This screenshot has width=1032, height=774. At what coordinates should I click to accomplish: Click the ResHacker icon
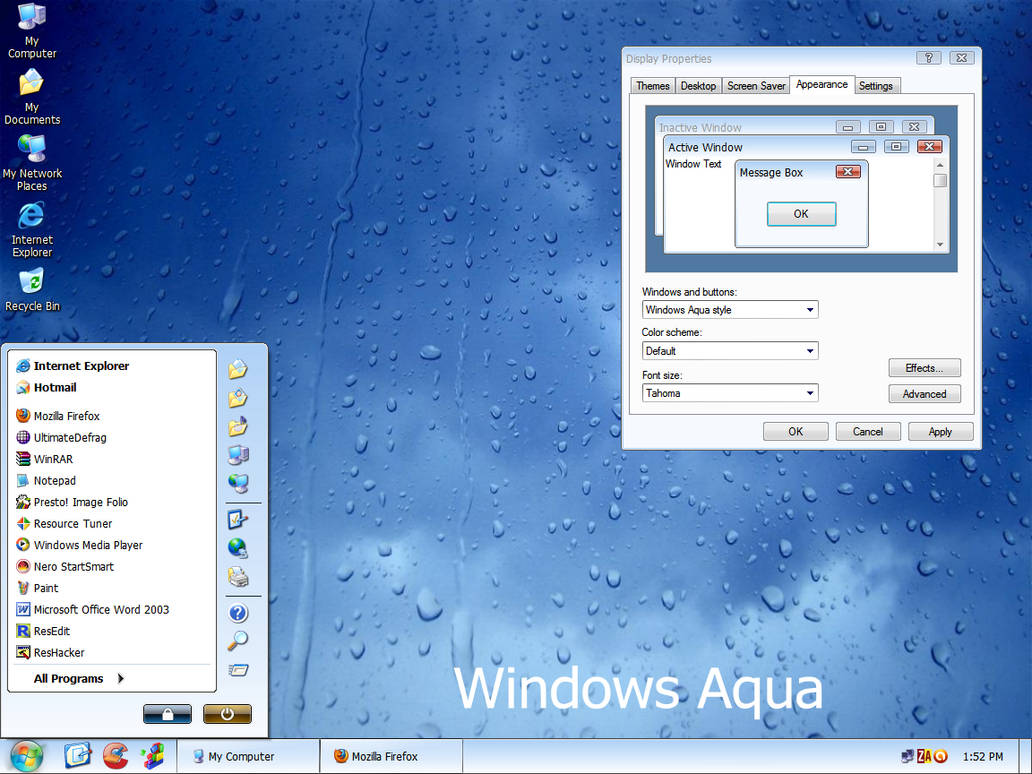(23, 653)
